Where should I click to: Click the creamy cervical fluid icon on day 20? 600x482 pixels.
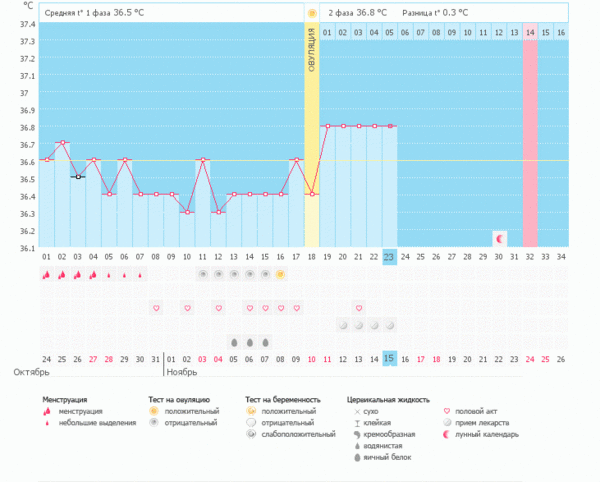click(x=343, y=325)
